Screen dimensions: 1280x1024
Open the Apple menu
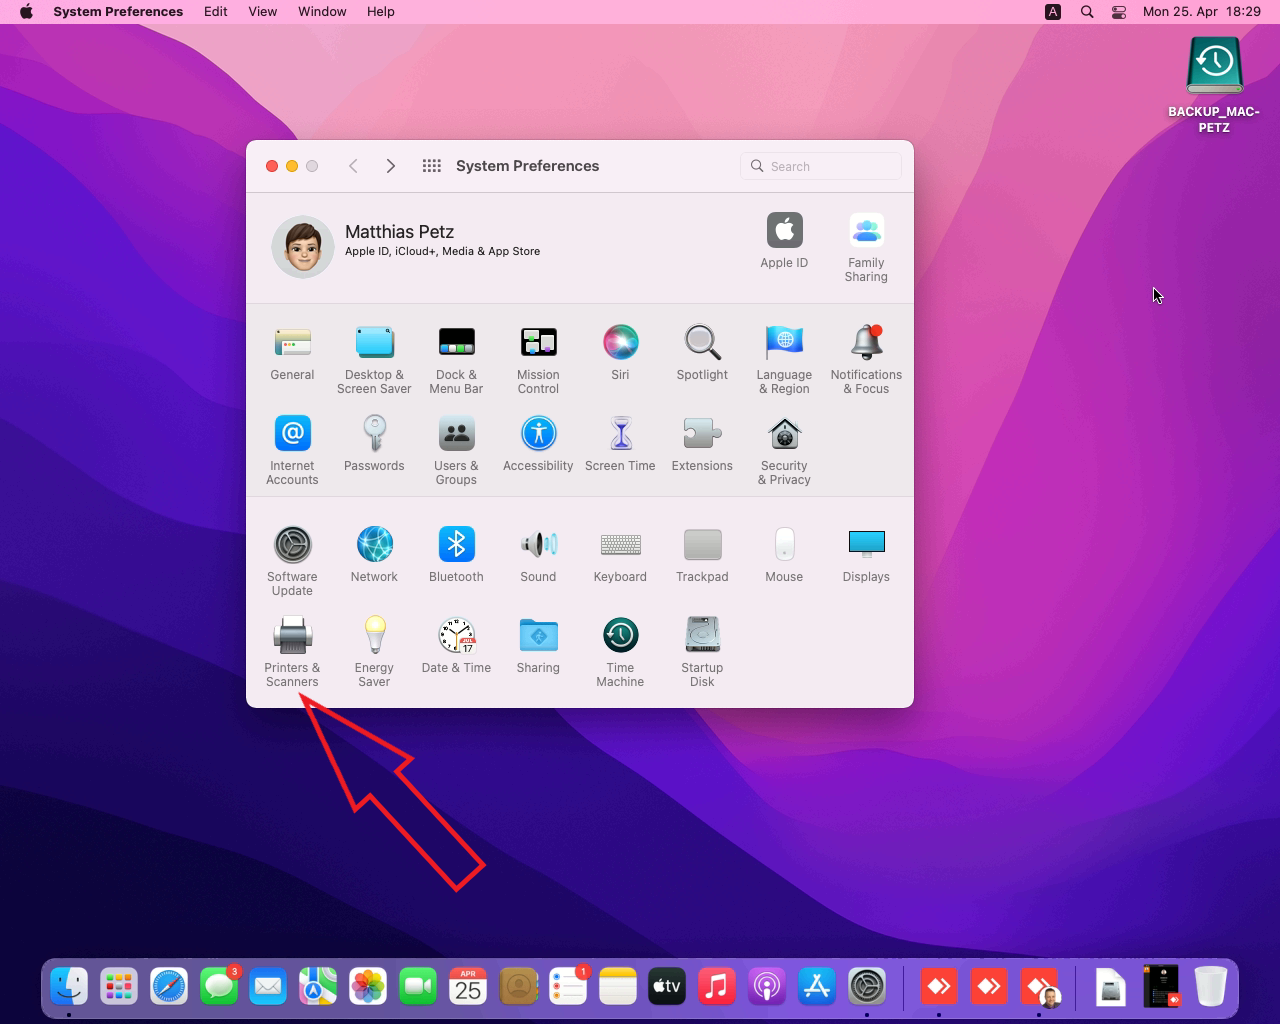[x=26, y=12]
